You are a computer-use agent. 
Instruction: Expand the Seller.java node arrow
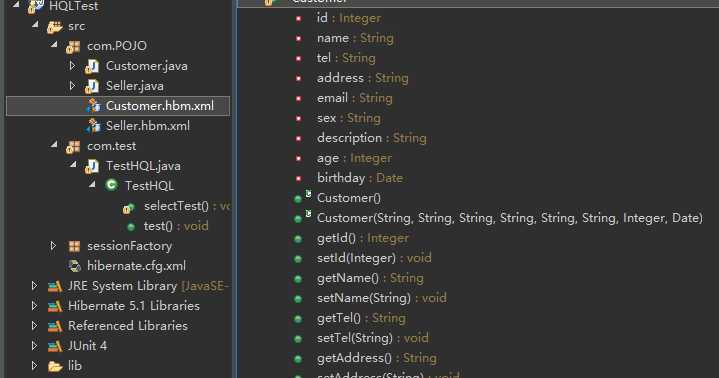pyautogui.click(x=72, y=85)
